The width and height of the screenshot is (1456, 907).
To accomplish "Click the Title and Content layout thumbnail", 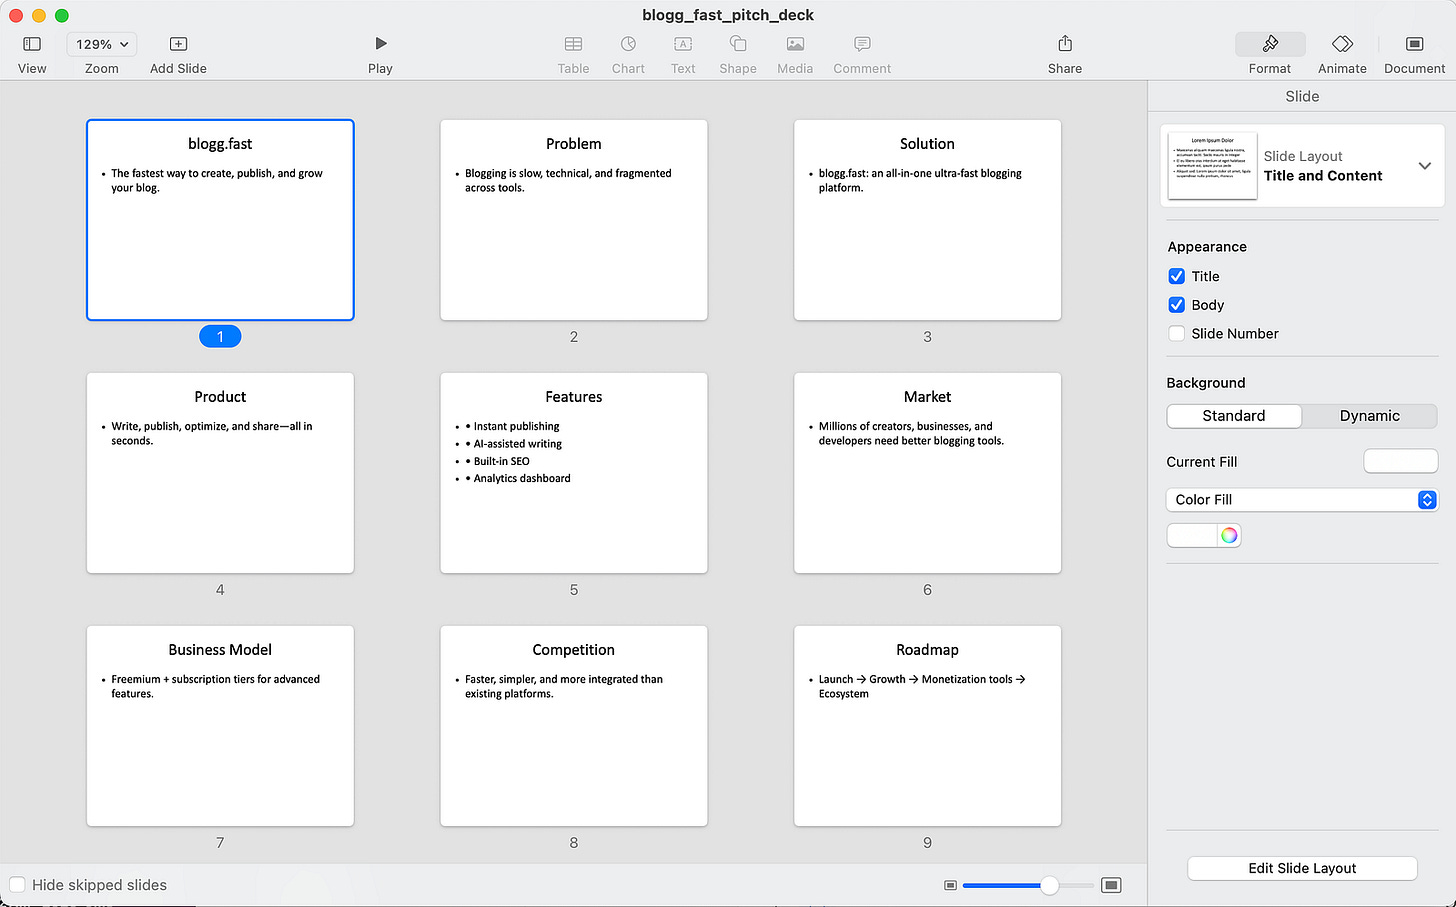I will 1212,166.
